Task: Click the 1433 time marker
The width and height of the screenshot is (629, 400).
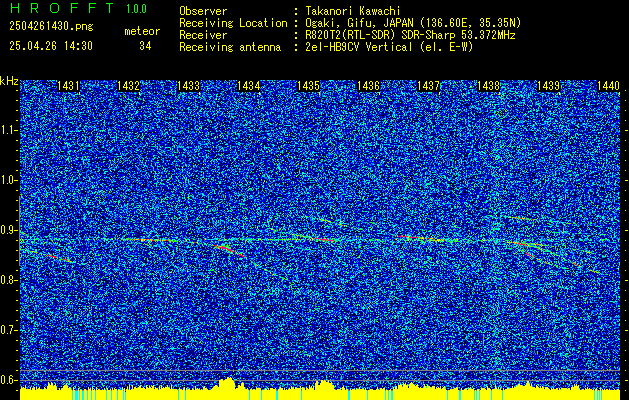Action: tap(189, 86)
